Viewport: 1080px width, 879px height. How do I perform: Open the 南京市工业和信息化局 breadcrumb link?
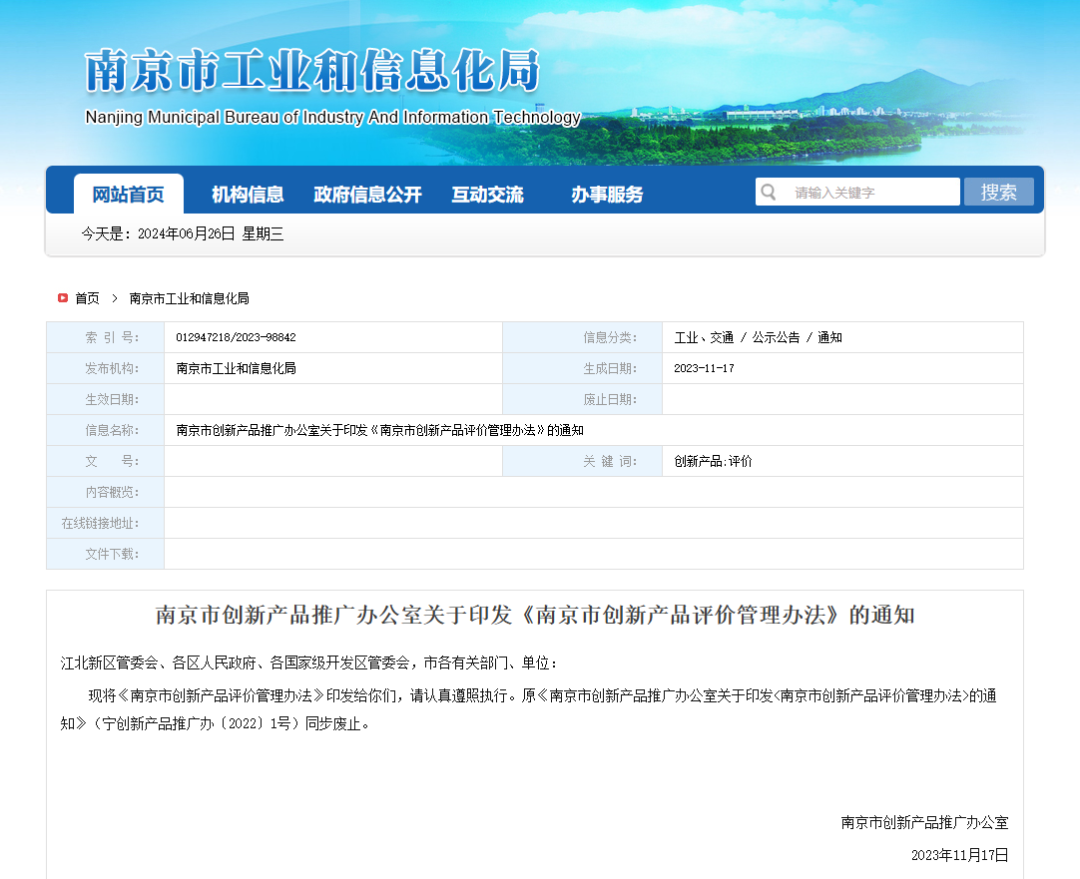pyautogui.click(x=189, y=298)
